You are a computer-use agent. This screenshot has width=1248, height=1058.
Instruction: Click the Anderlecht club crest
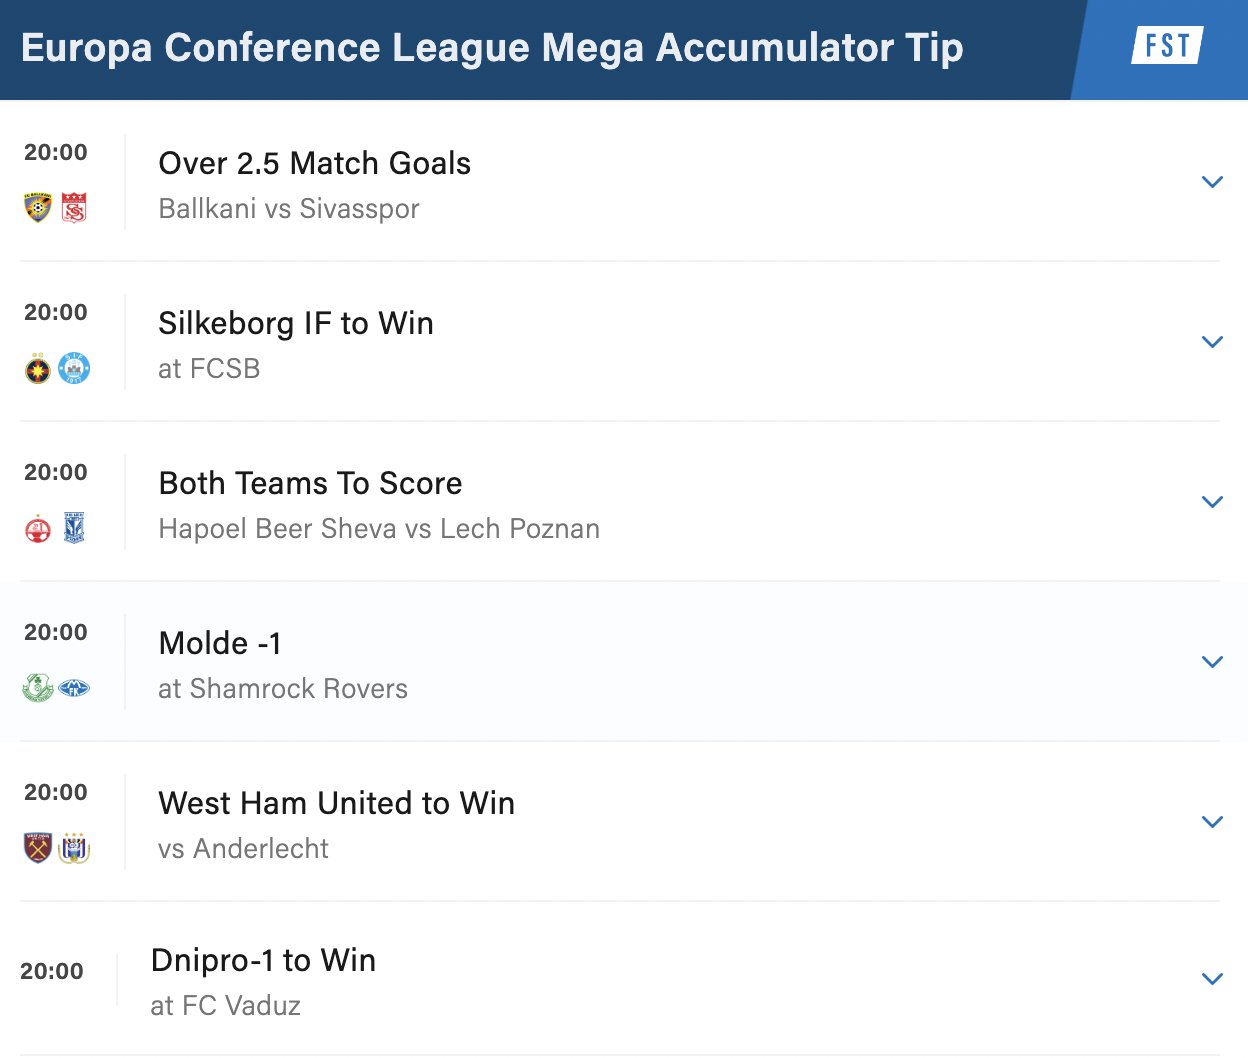74,848
